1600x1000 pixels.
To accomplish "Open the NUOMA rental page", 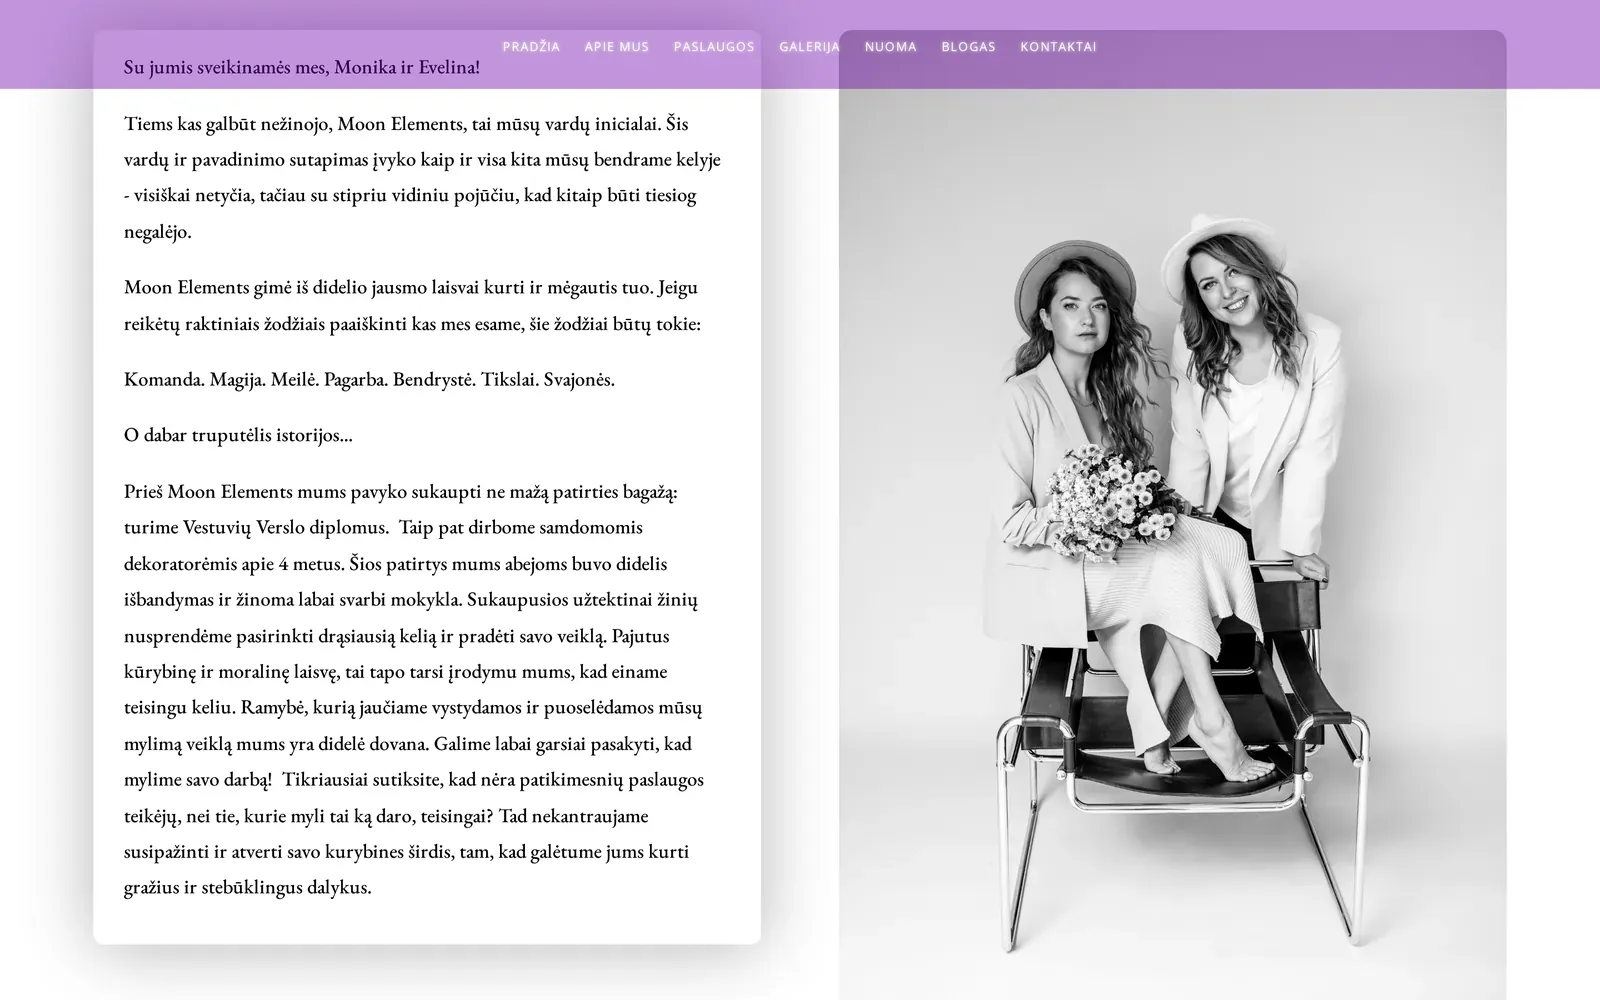I will coord(890,47).
